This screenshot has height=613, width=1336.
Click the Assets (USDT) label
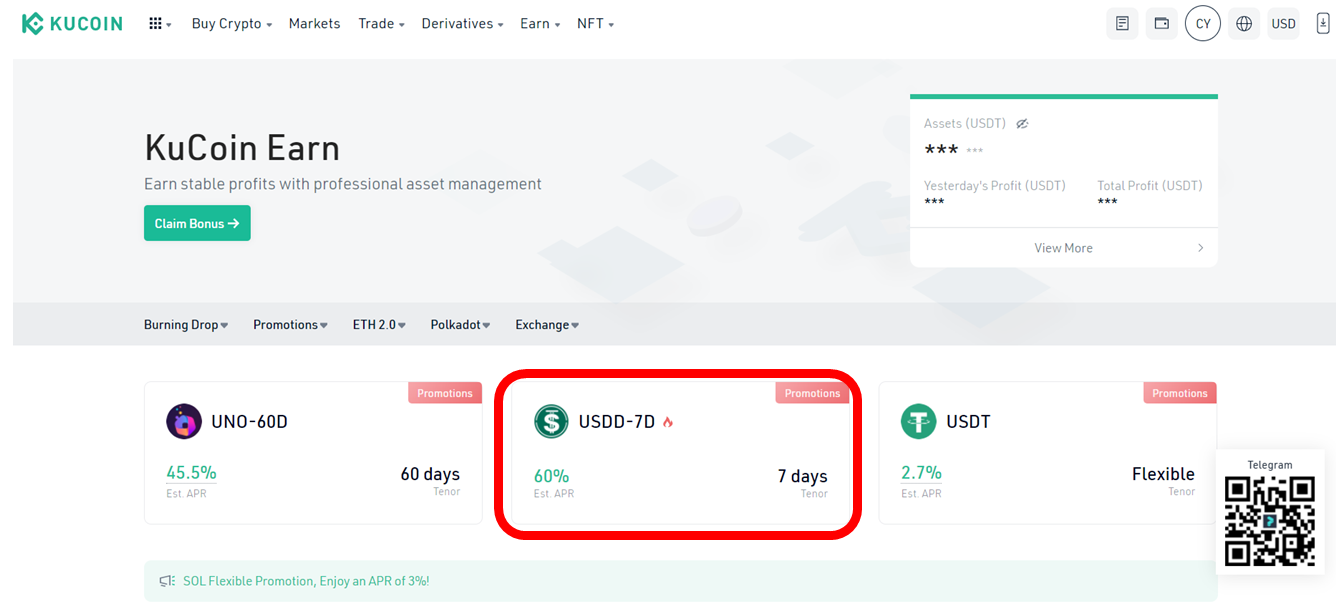(x=965, y=124)
